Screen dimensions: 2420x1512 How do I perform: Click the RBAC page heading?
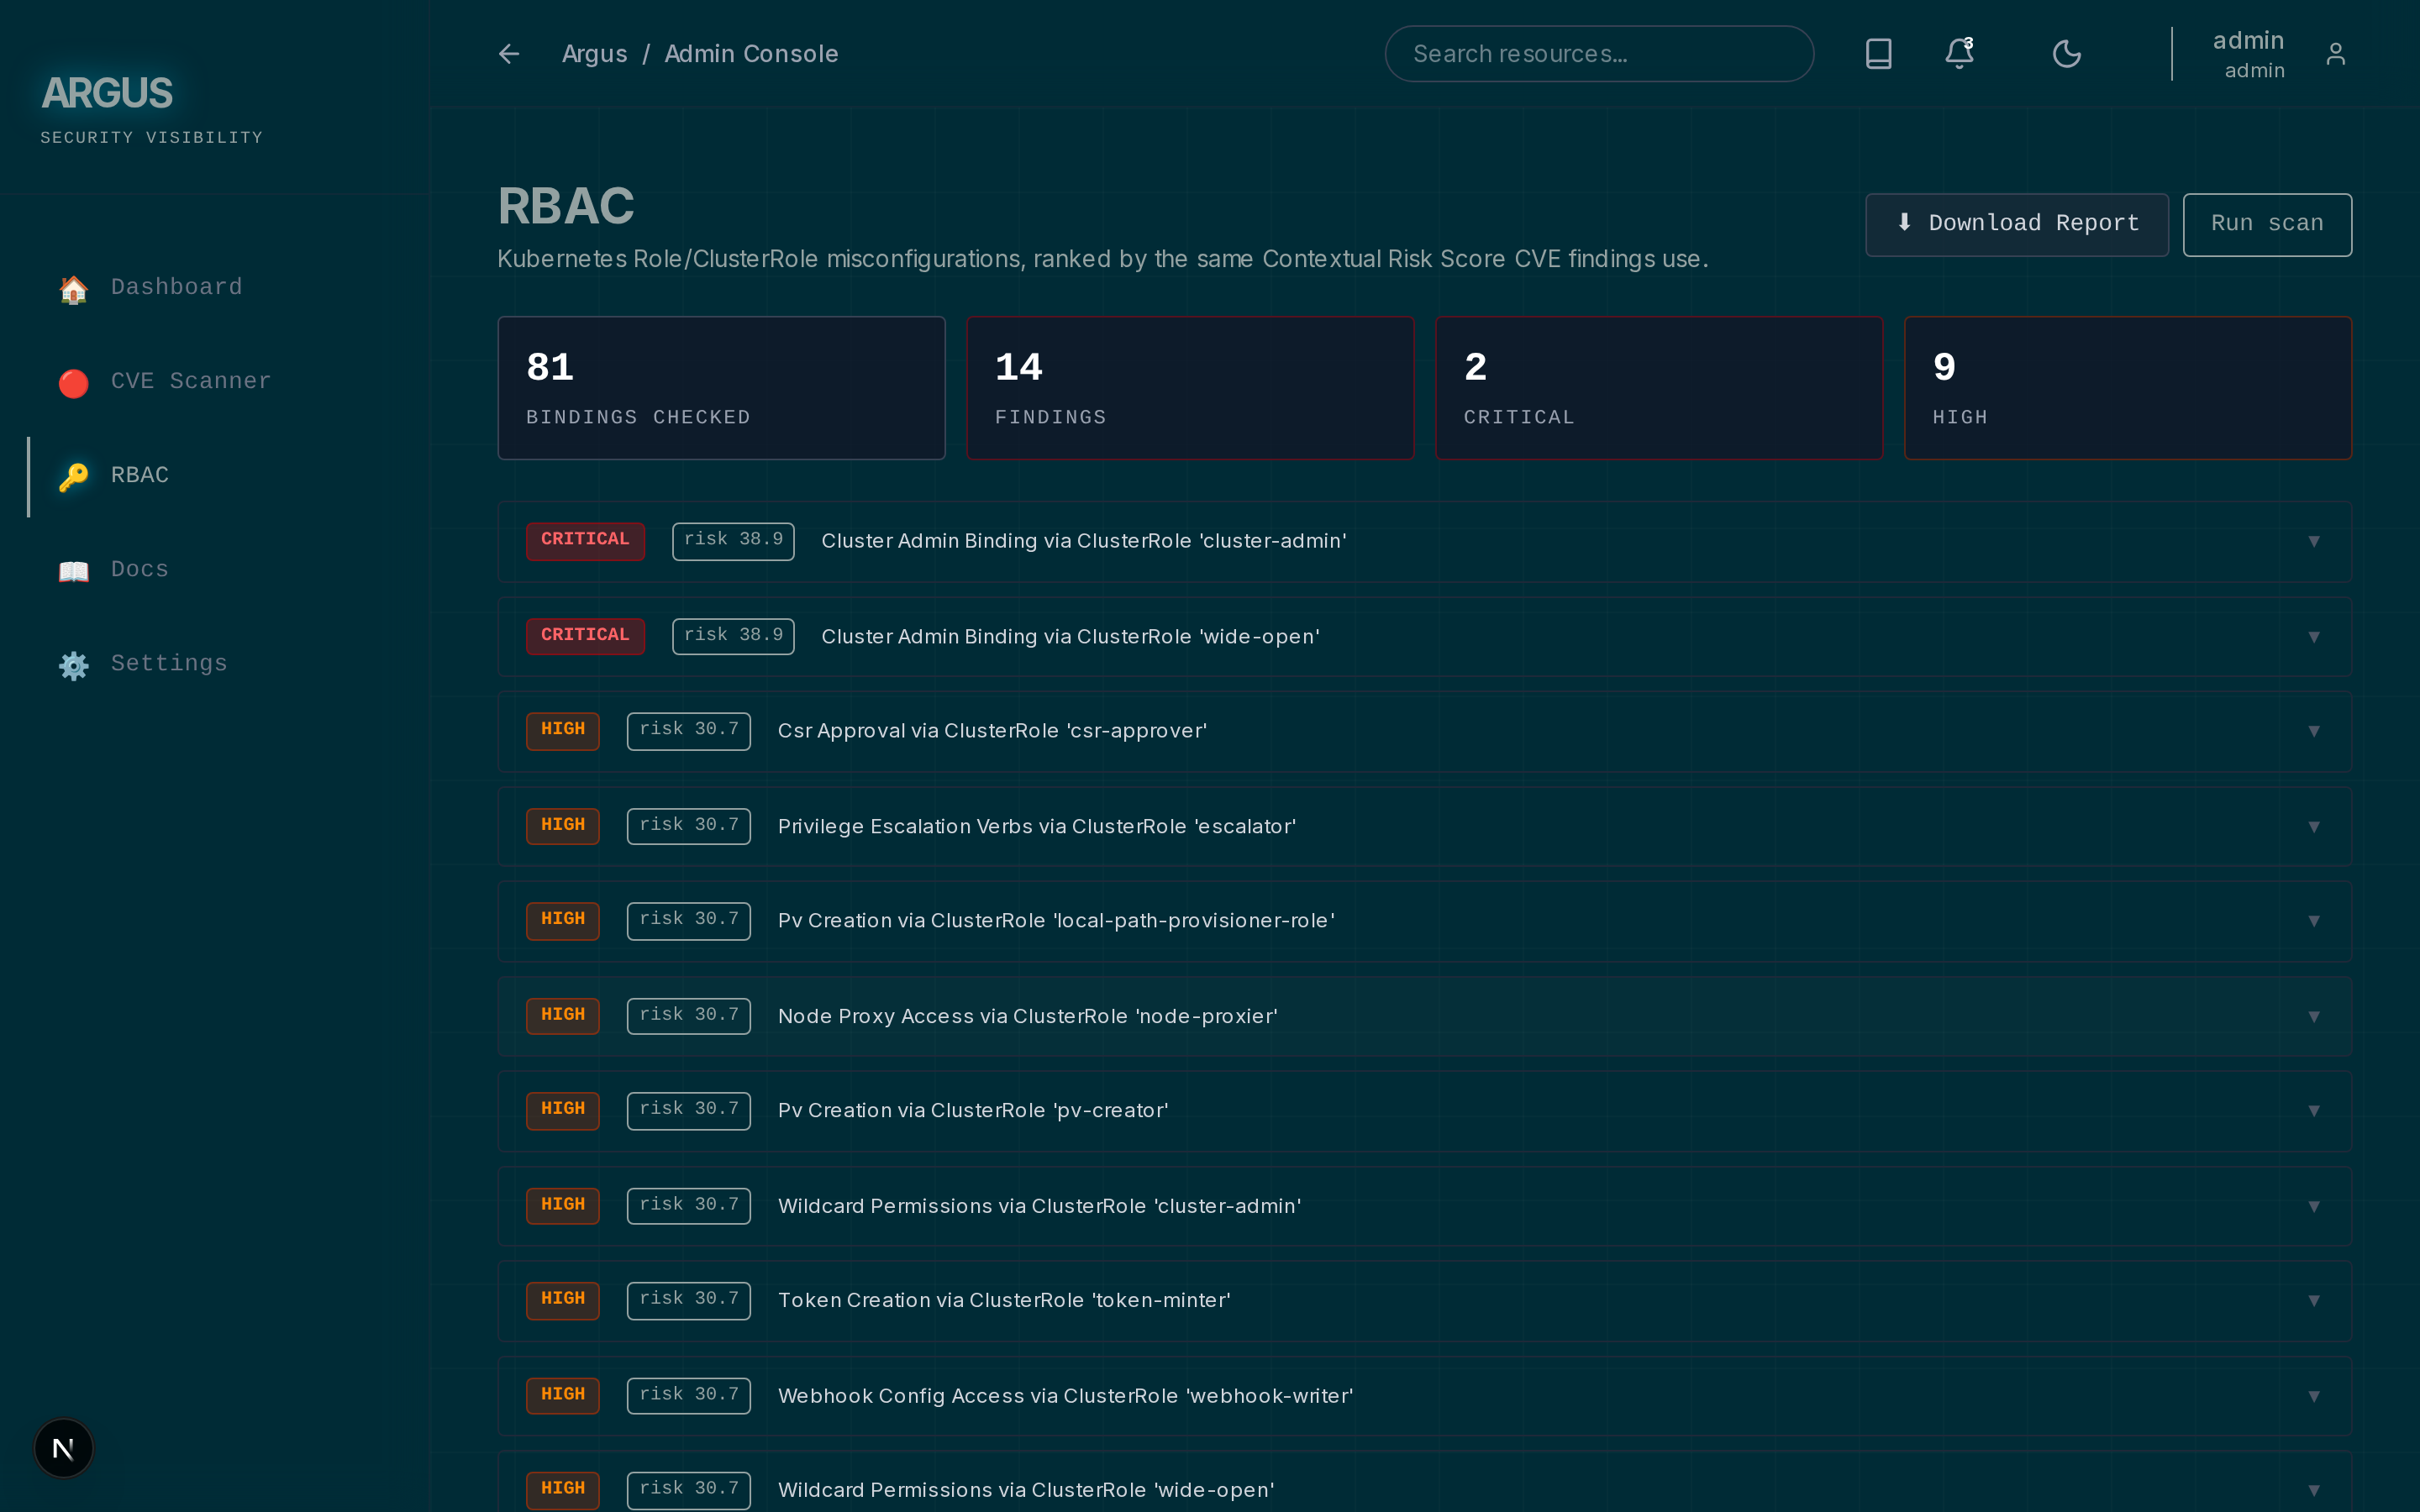click(x=566, y=206)
